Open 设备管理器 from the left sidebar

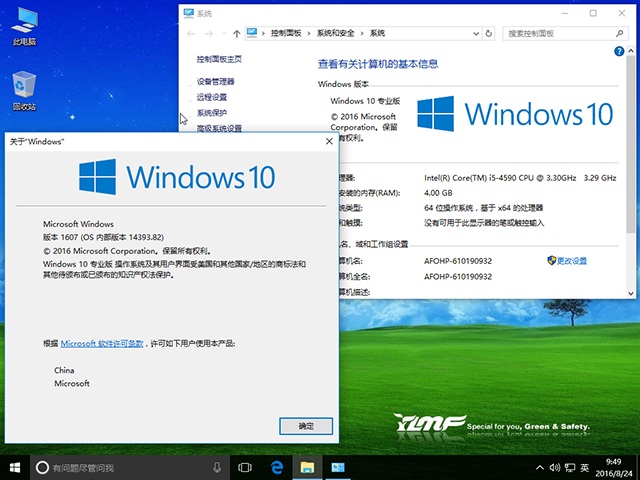tap(215, 81)
